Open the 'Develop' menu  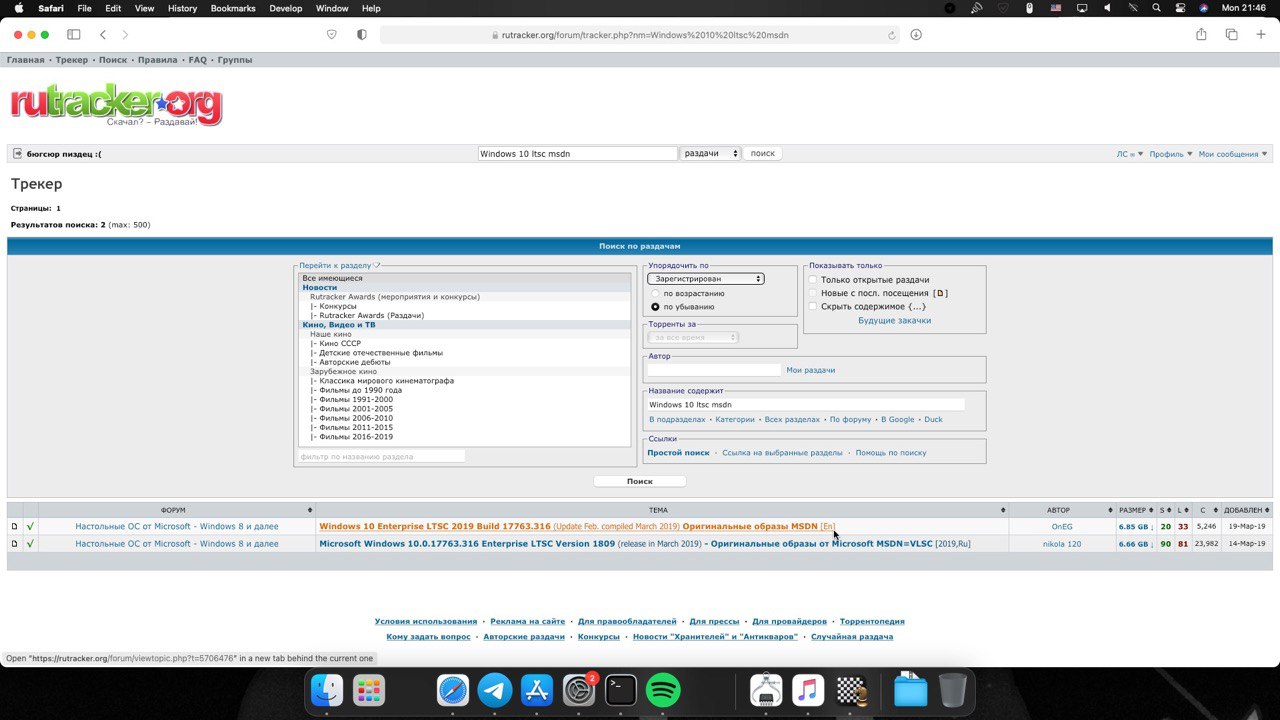[286, 8]
